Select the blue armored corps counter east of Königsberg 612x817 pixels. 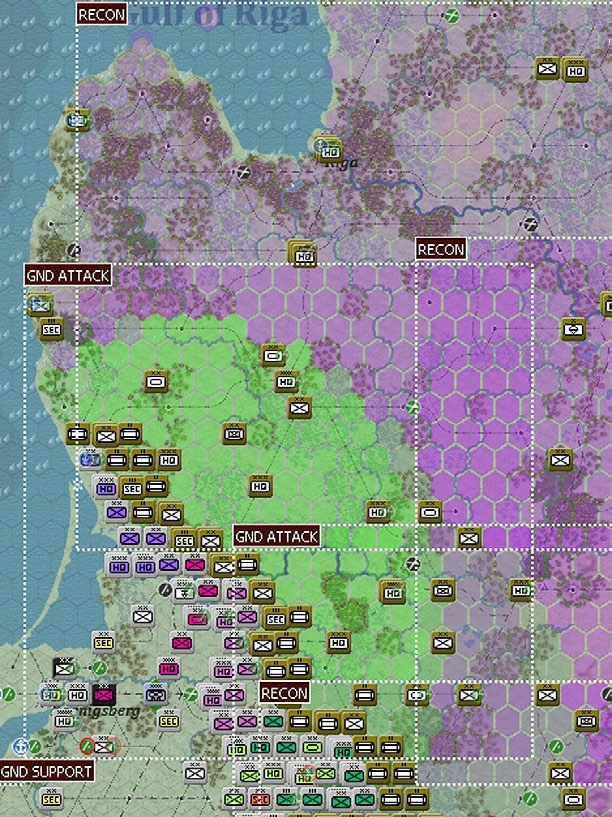point(156,694)
